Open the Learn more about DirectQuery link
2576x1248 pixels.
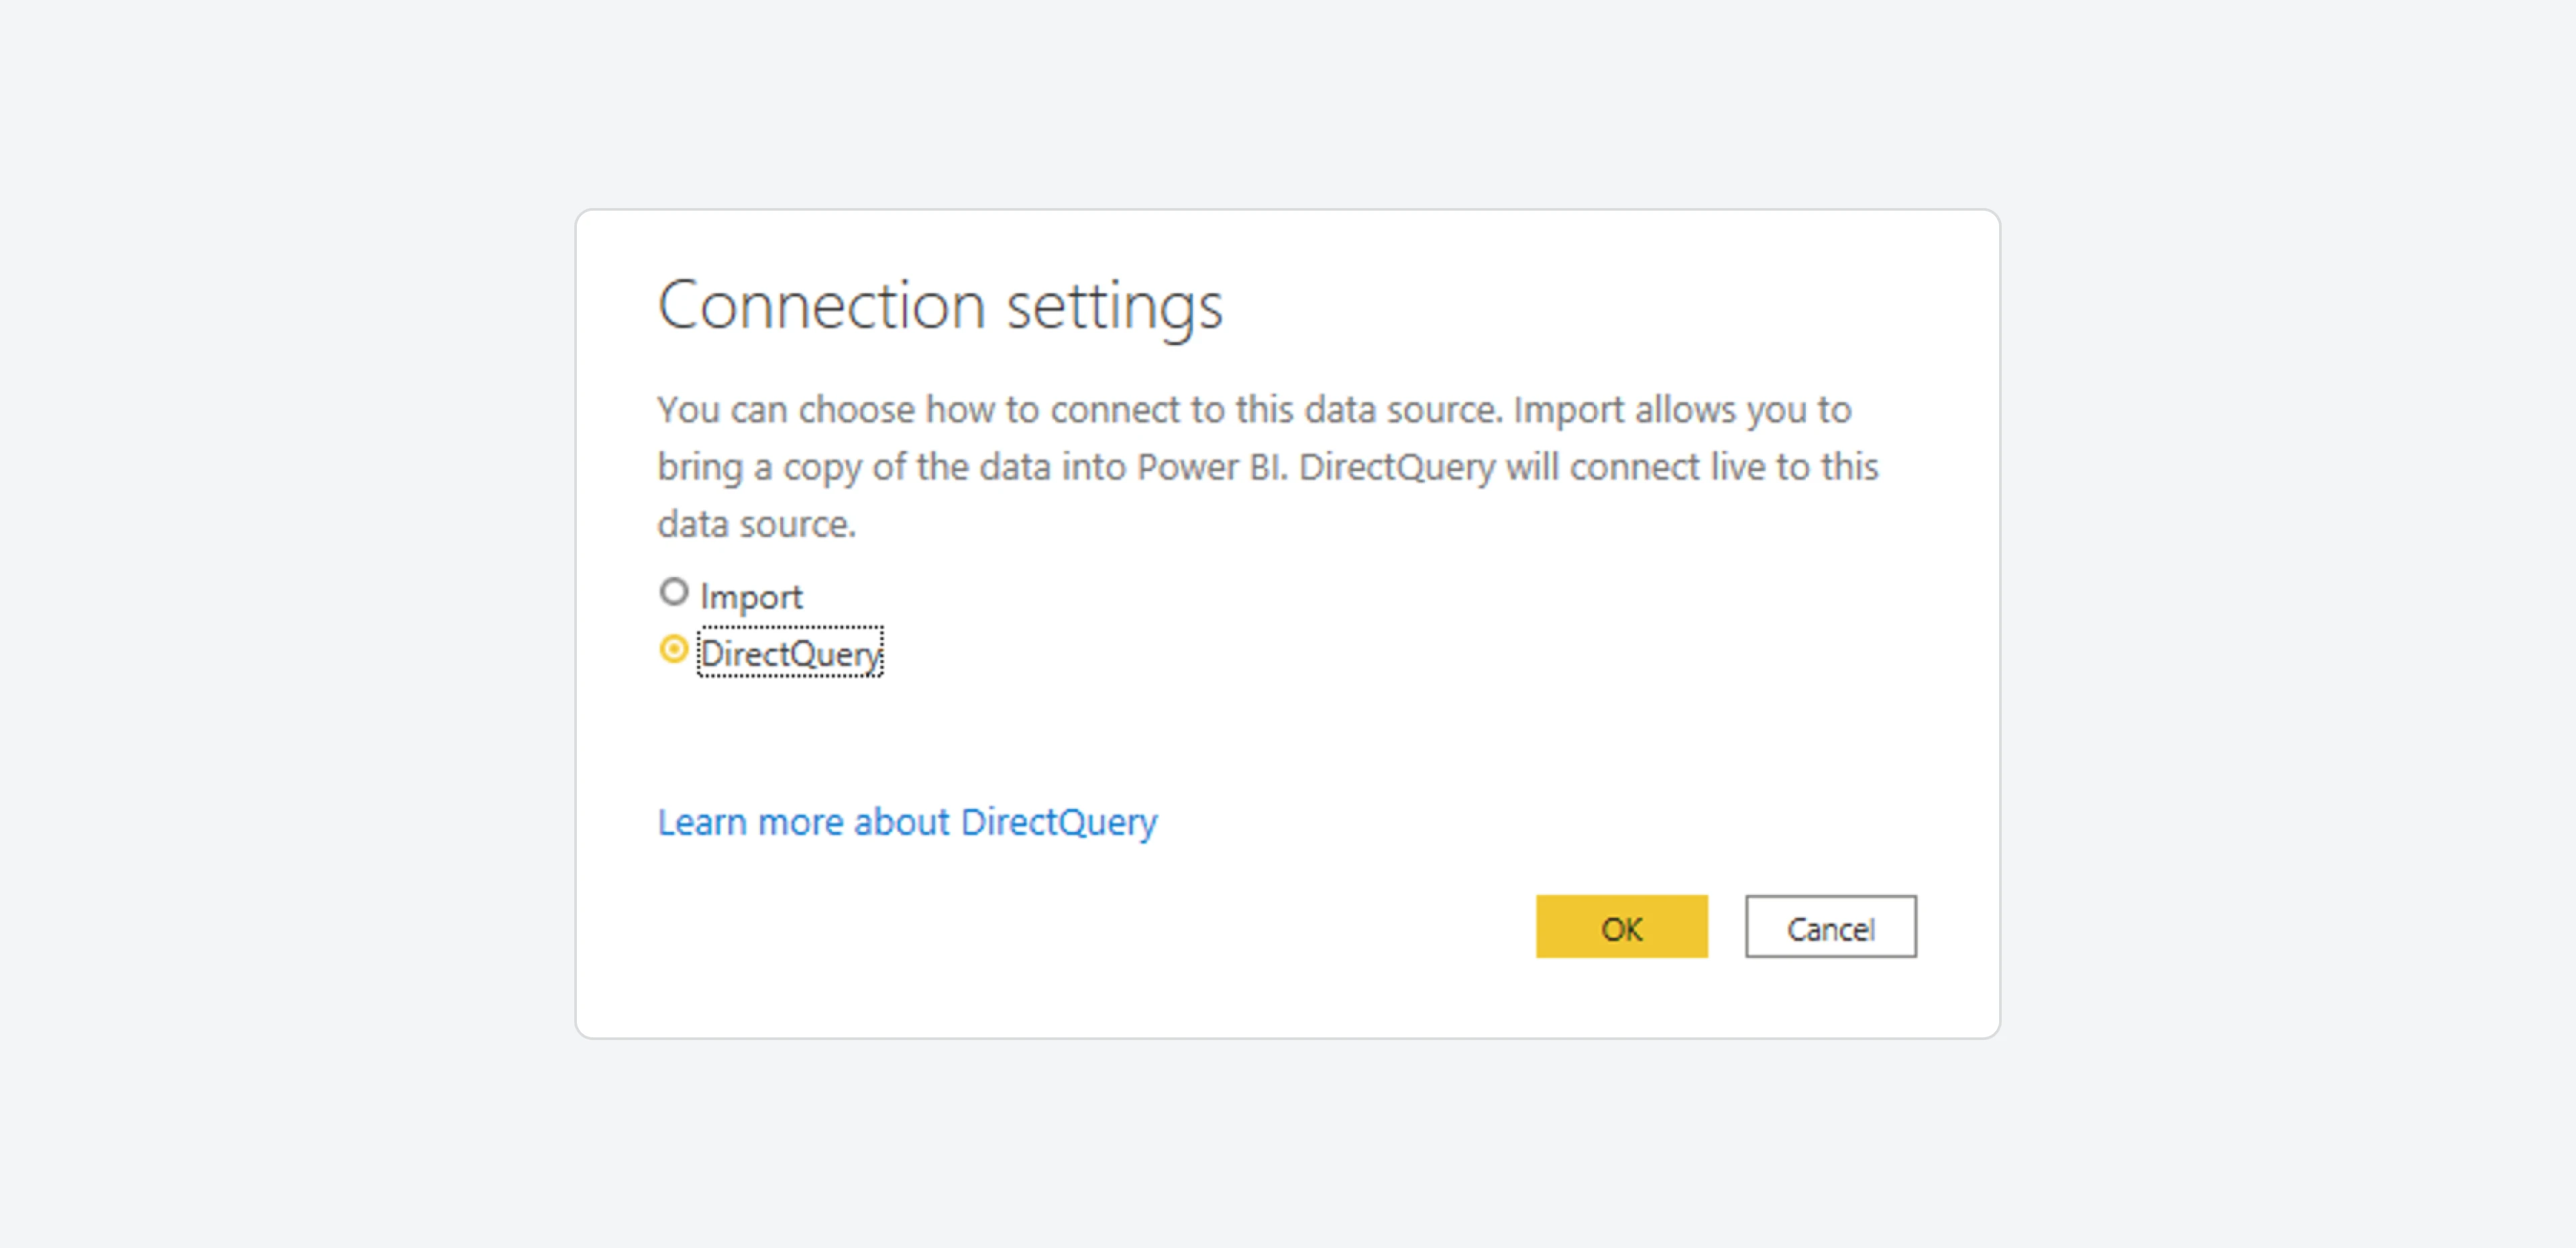pos(907,822)
